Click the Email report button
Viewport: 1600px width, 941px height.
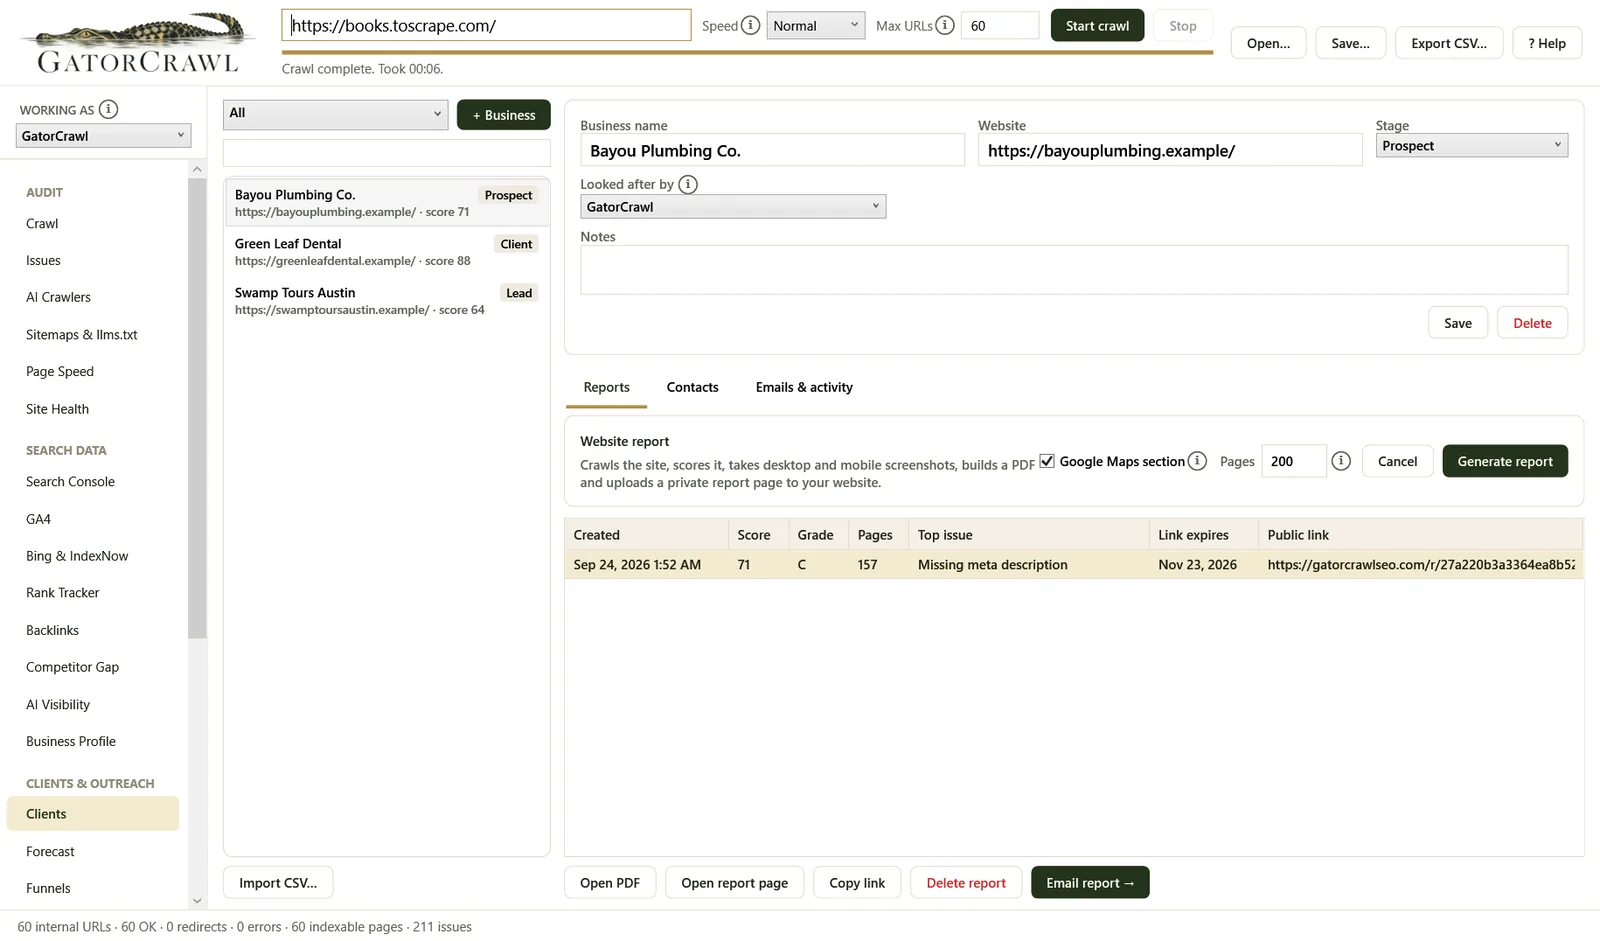pos(1090,883)
